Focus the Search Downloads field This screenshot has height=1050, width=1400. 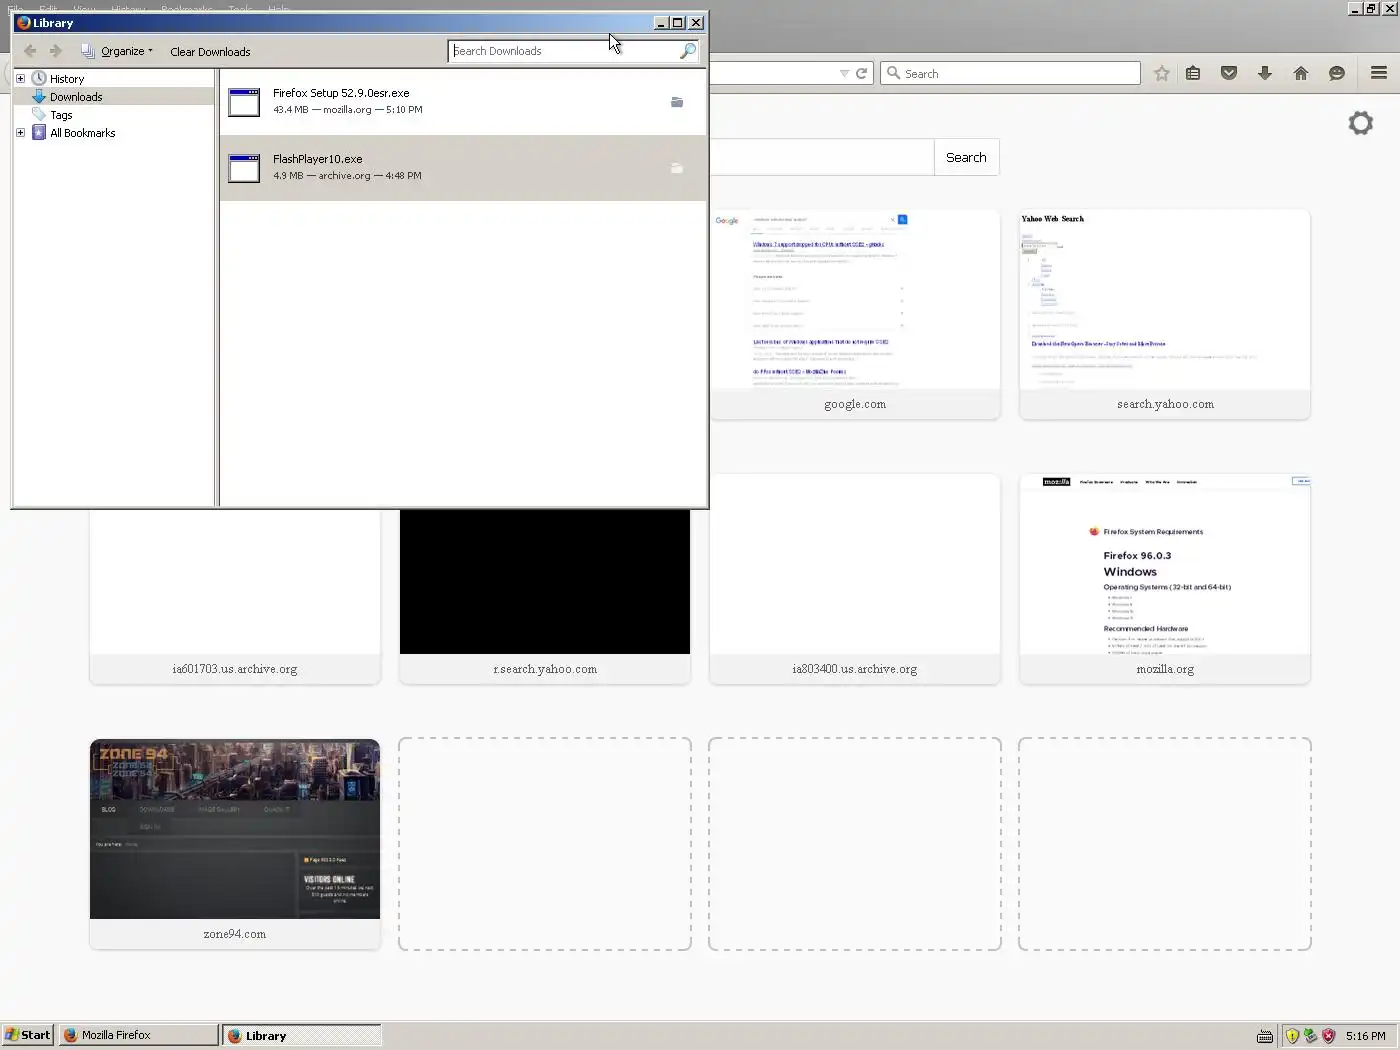(x=564, y=51)
